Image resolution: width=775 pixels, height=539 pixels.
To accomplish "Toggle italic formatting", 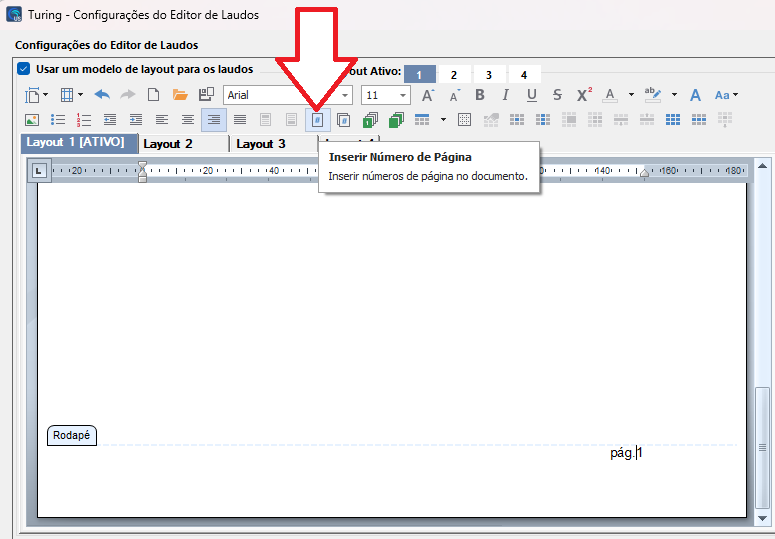I will (506, 95).
